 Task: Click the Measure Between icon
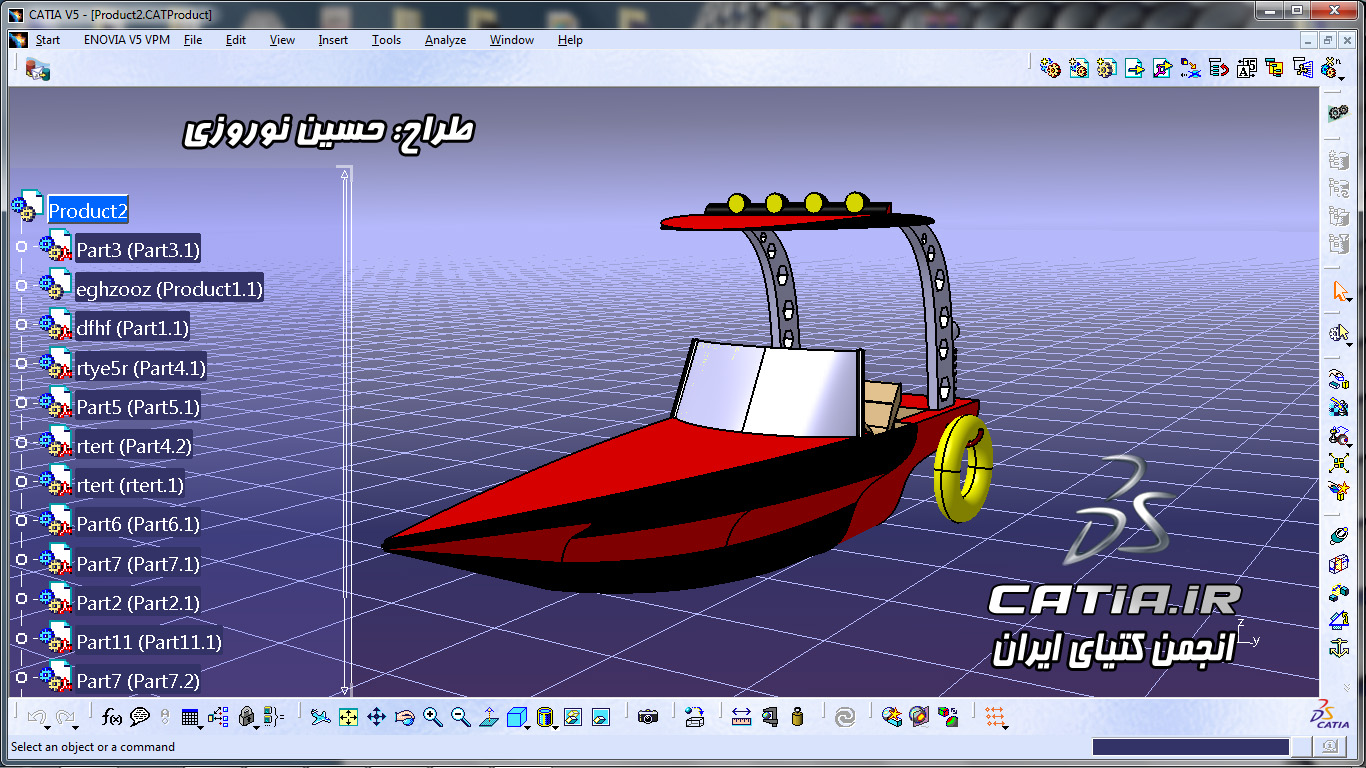tap(741, 716)
